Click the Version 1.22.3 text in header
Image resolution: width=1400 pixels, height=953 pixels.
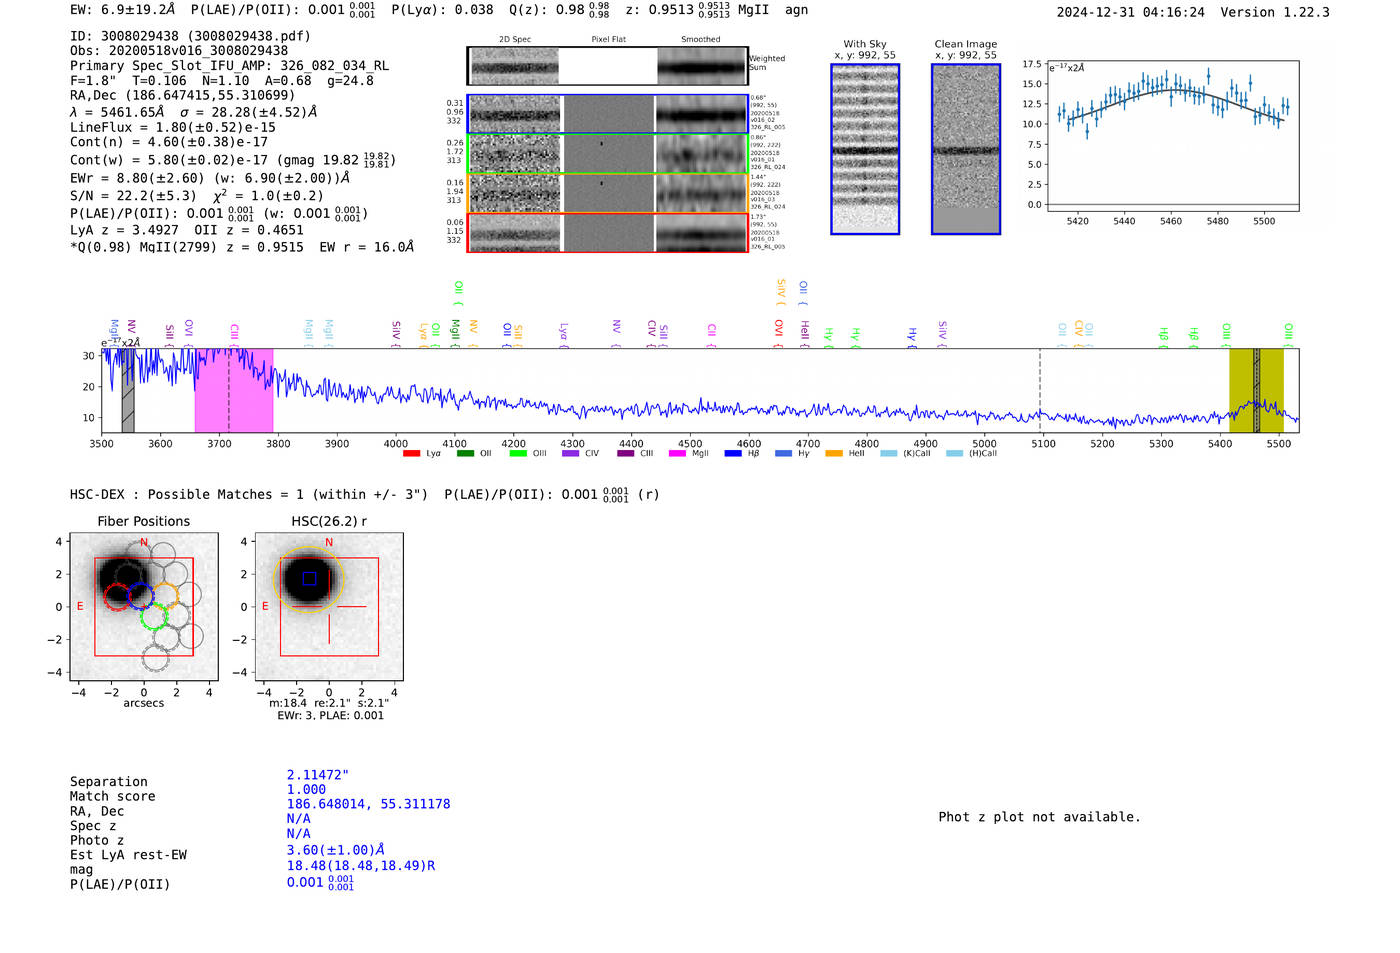(x=1274, y=12)
